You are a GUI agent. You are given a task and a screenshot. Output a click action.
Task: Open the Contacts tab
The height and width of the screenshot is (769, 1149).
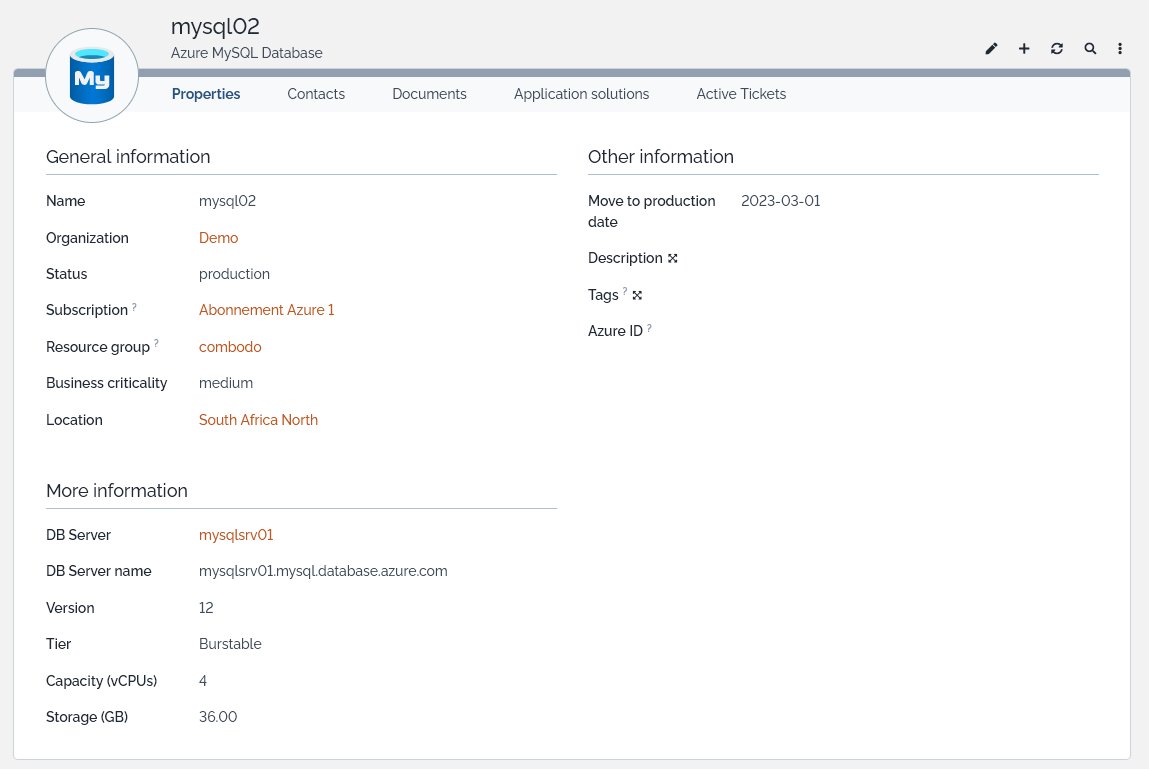pos(316,94)
